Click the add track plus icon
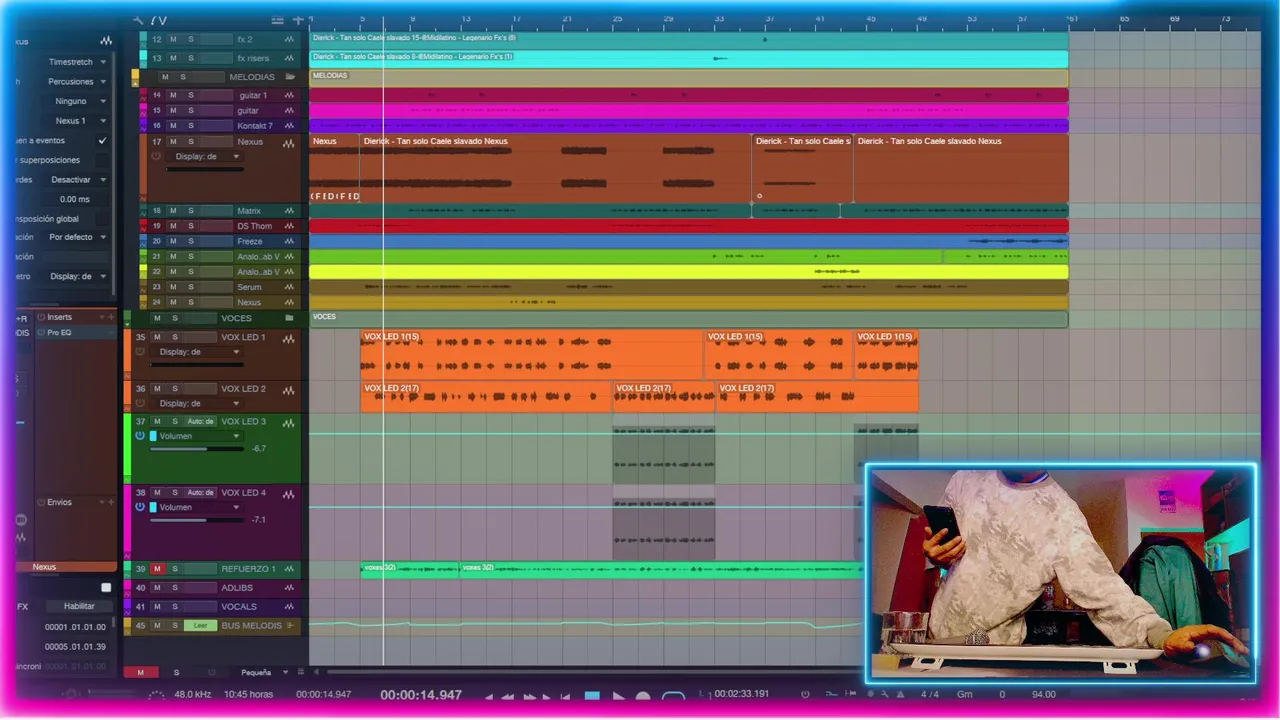The height and width of the screenshot is (720, 1280). (x=298, y=20)
